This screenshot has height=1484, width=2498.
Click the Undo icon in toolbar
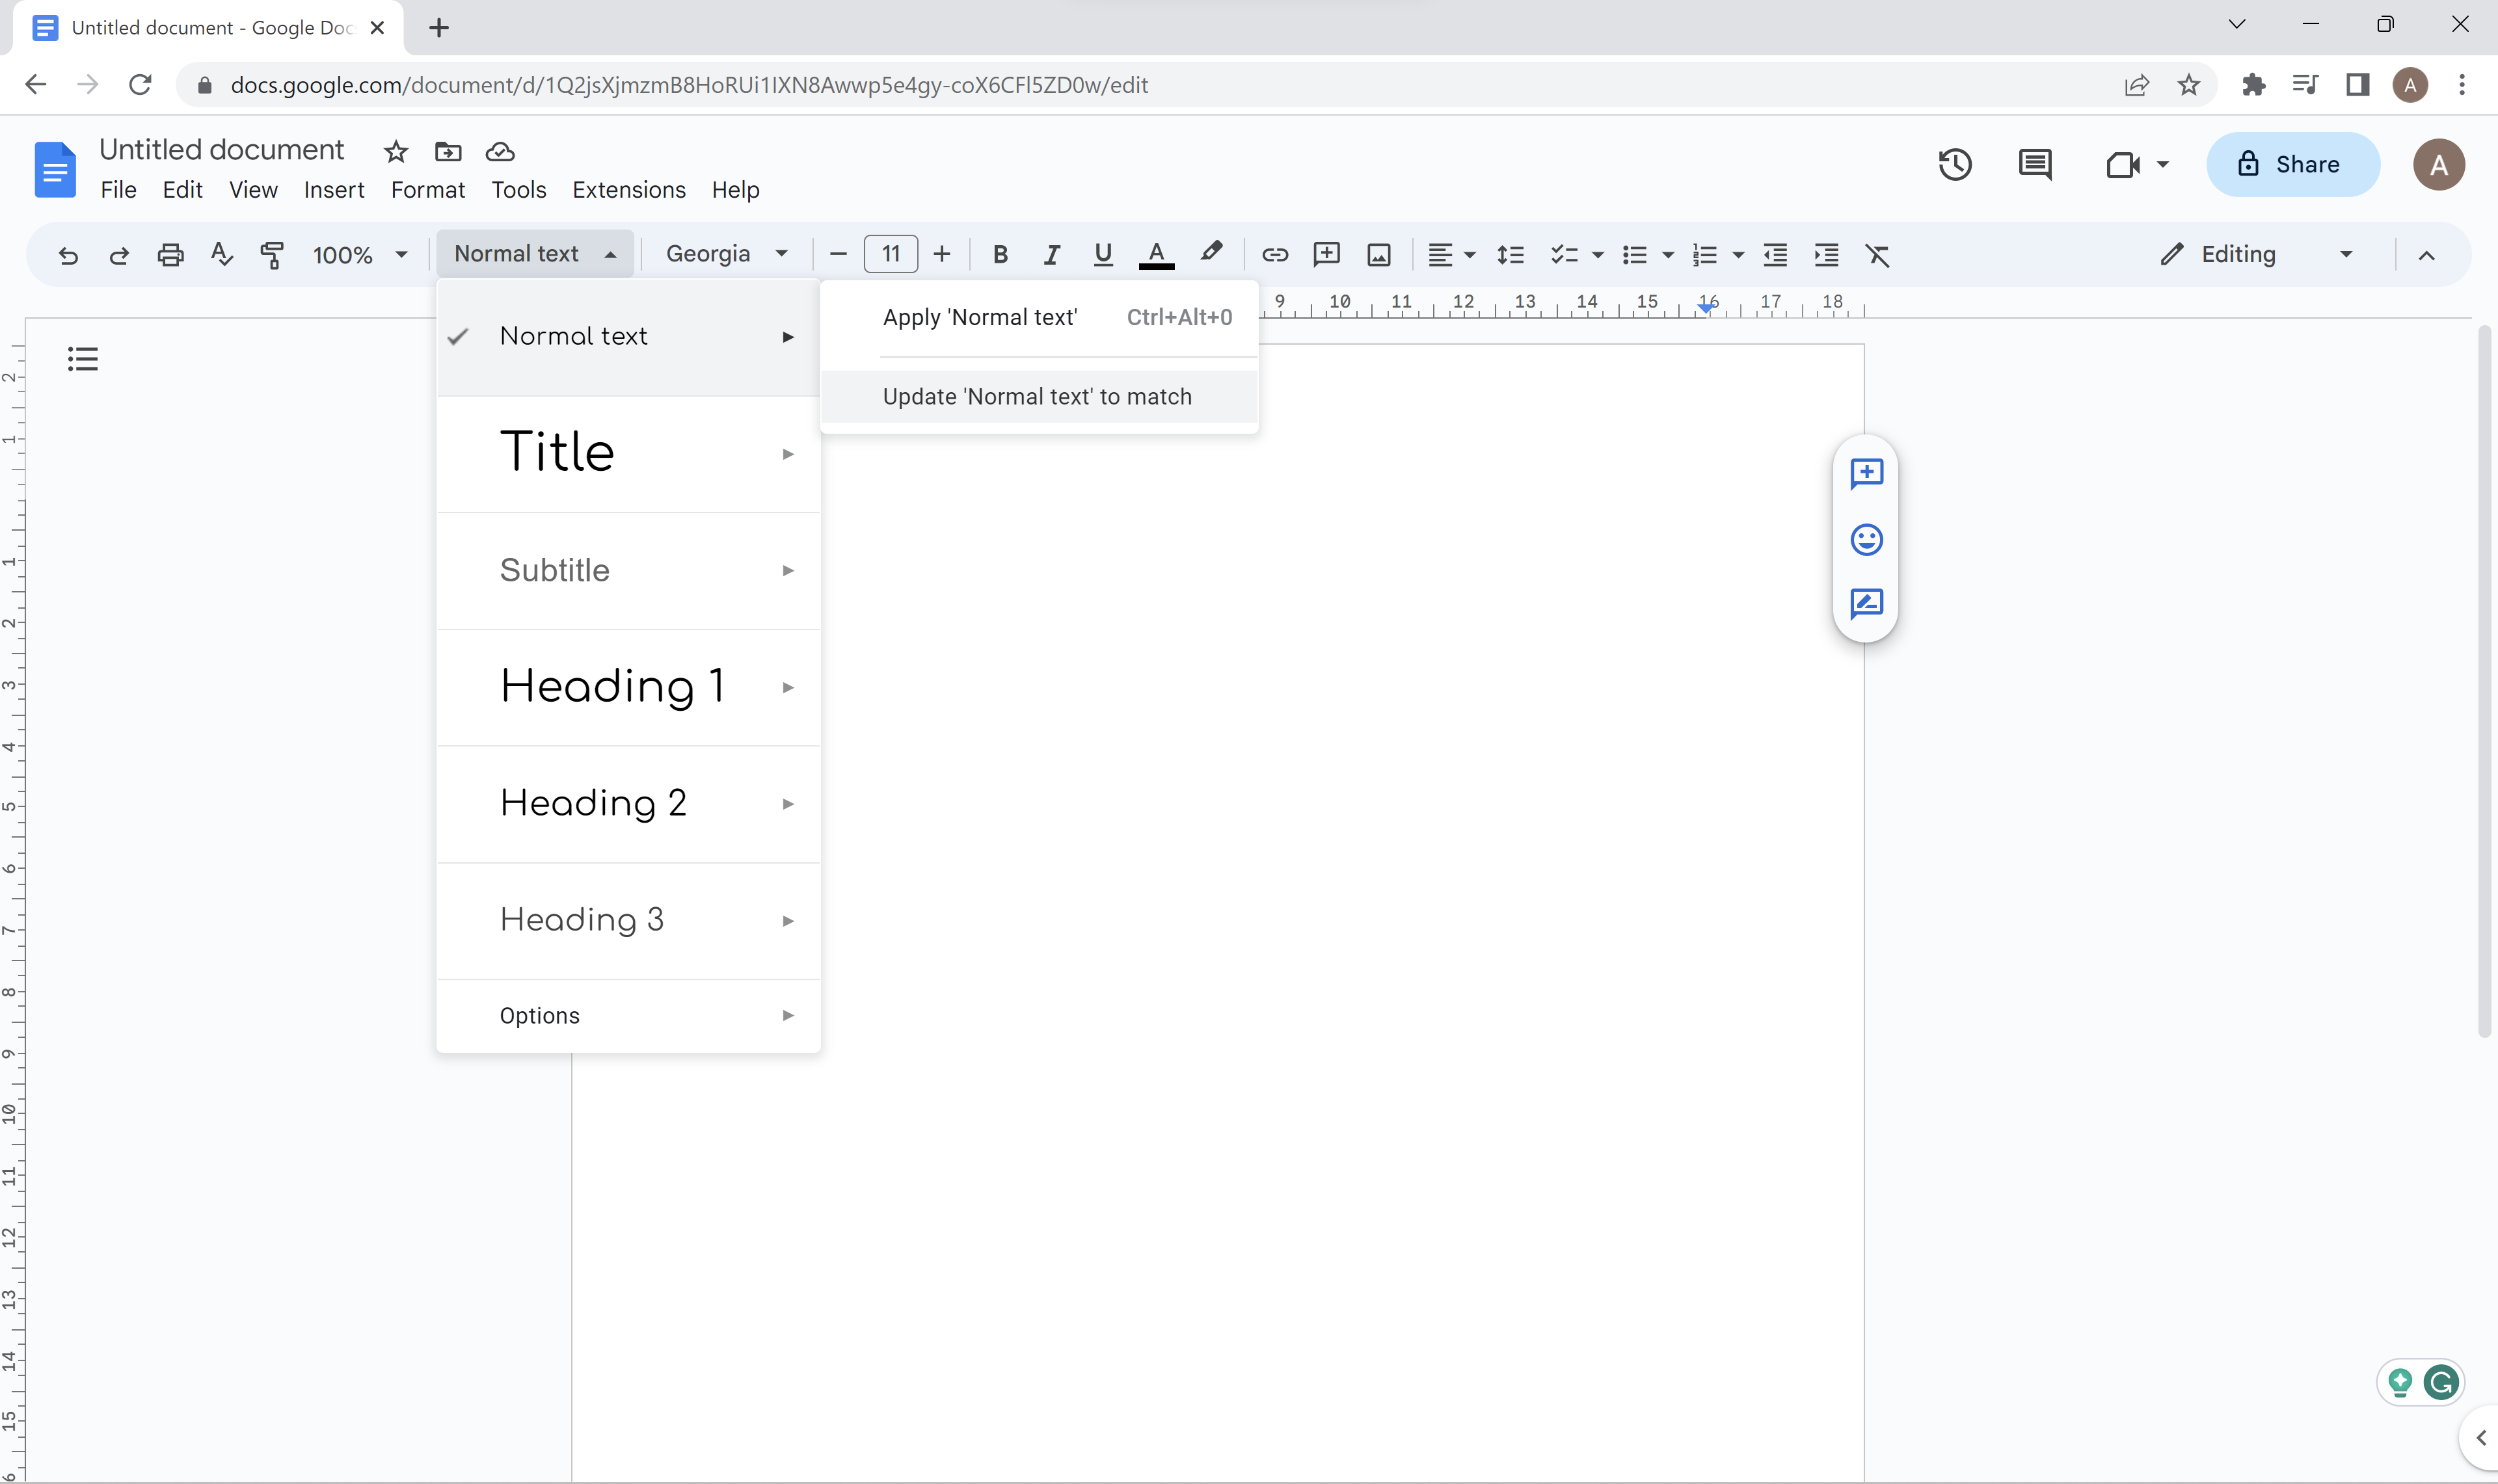[67, 255]
